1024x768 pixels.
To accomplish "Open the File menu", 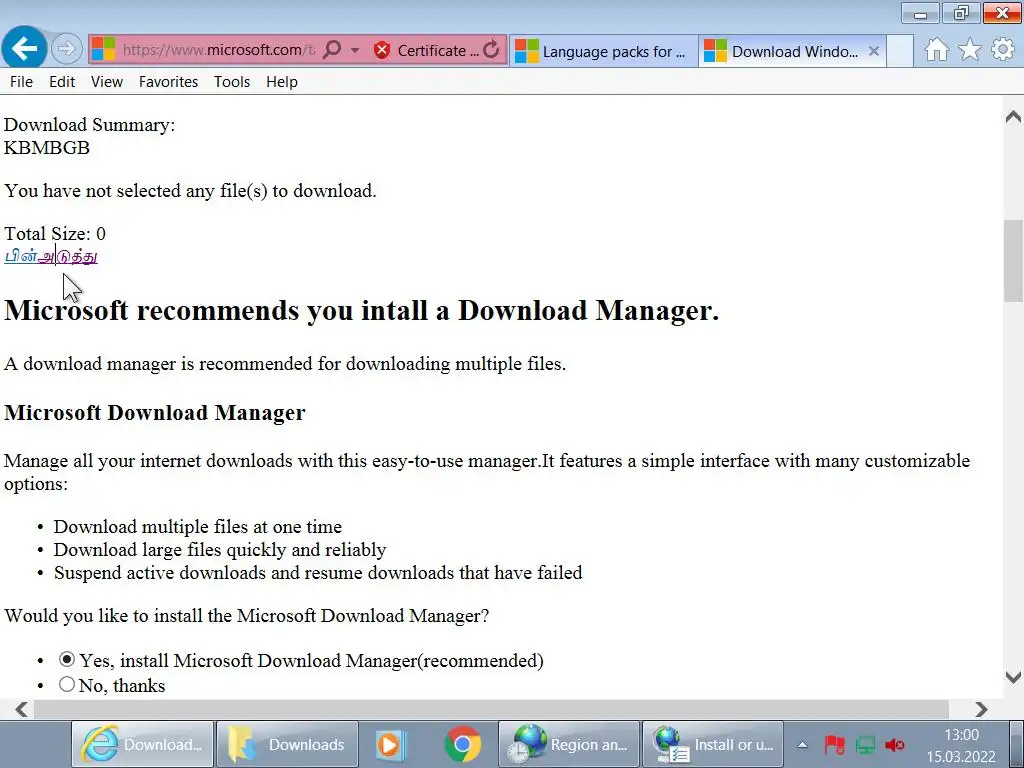I will 21,82.
